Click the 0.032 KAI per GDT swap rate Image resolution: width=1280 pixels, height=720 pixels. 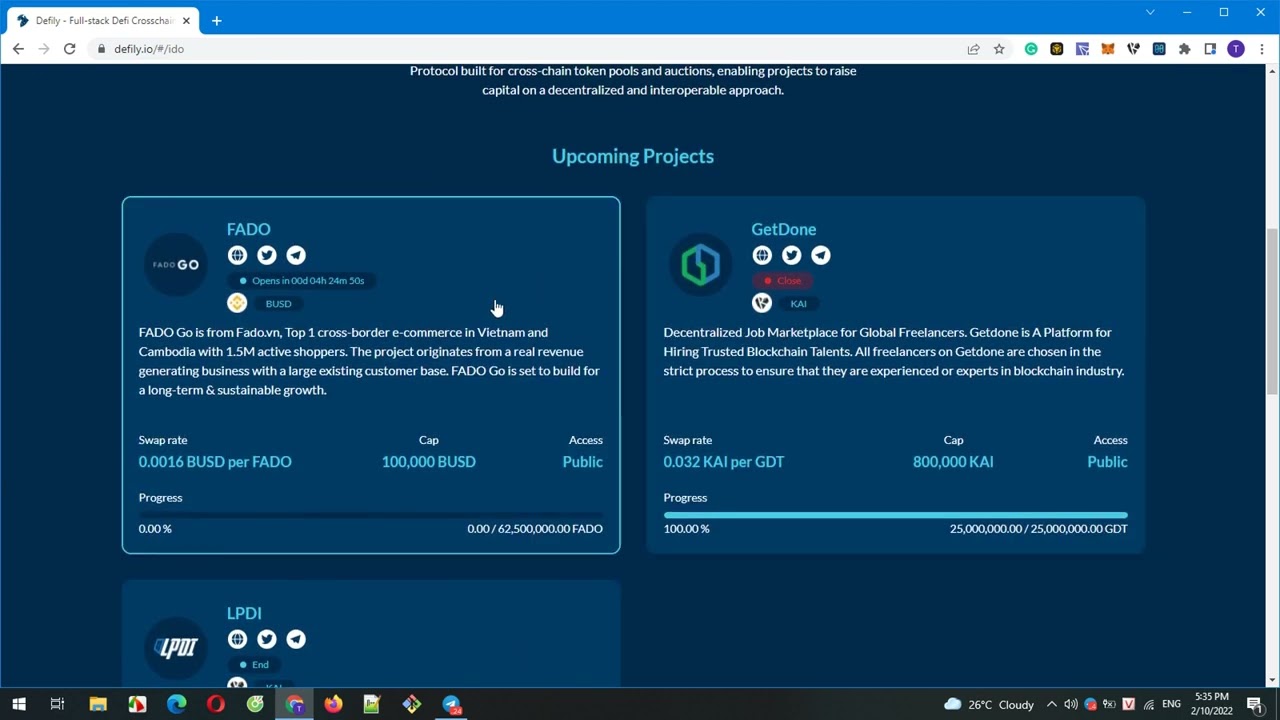[723, 462]
